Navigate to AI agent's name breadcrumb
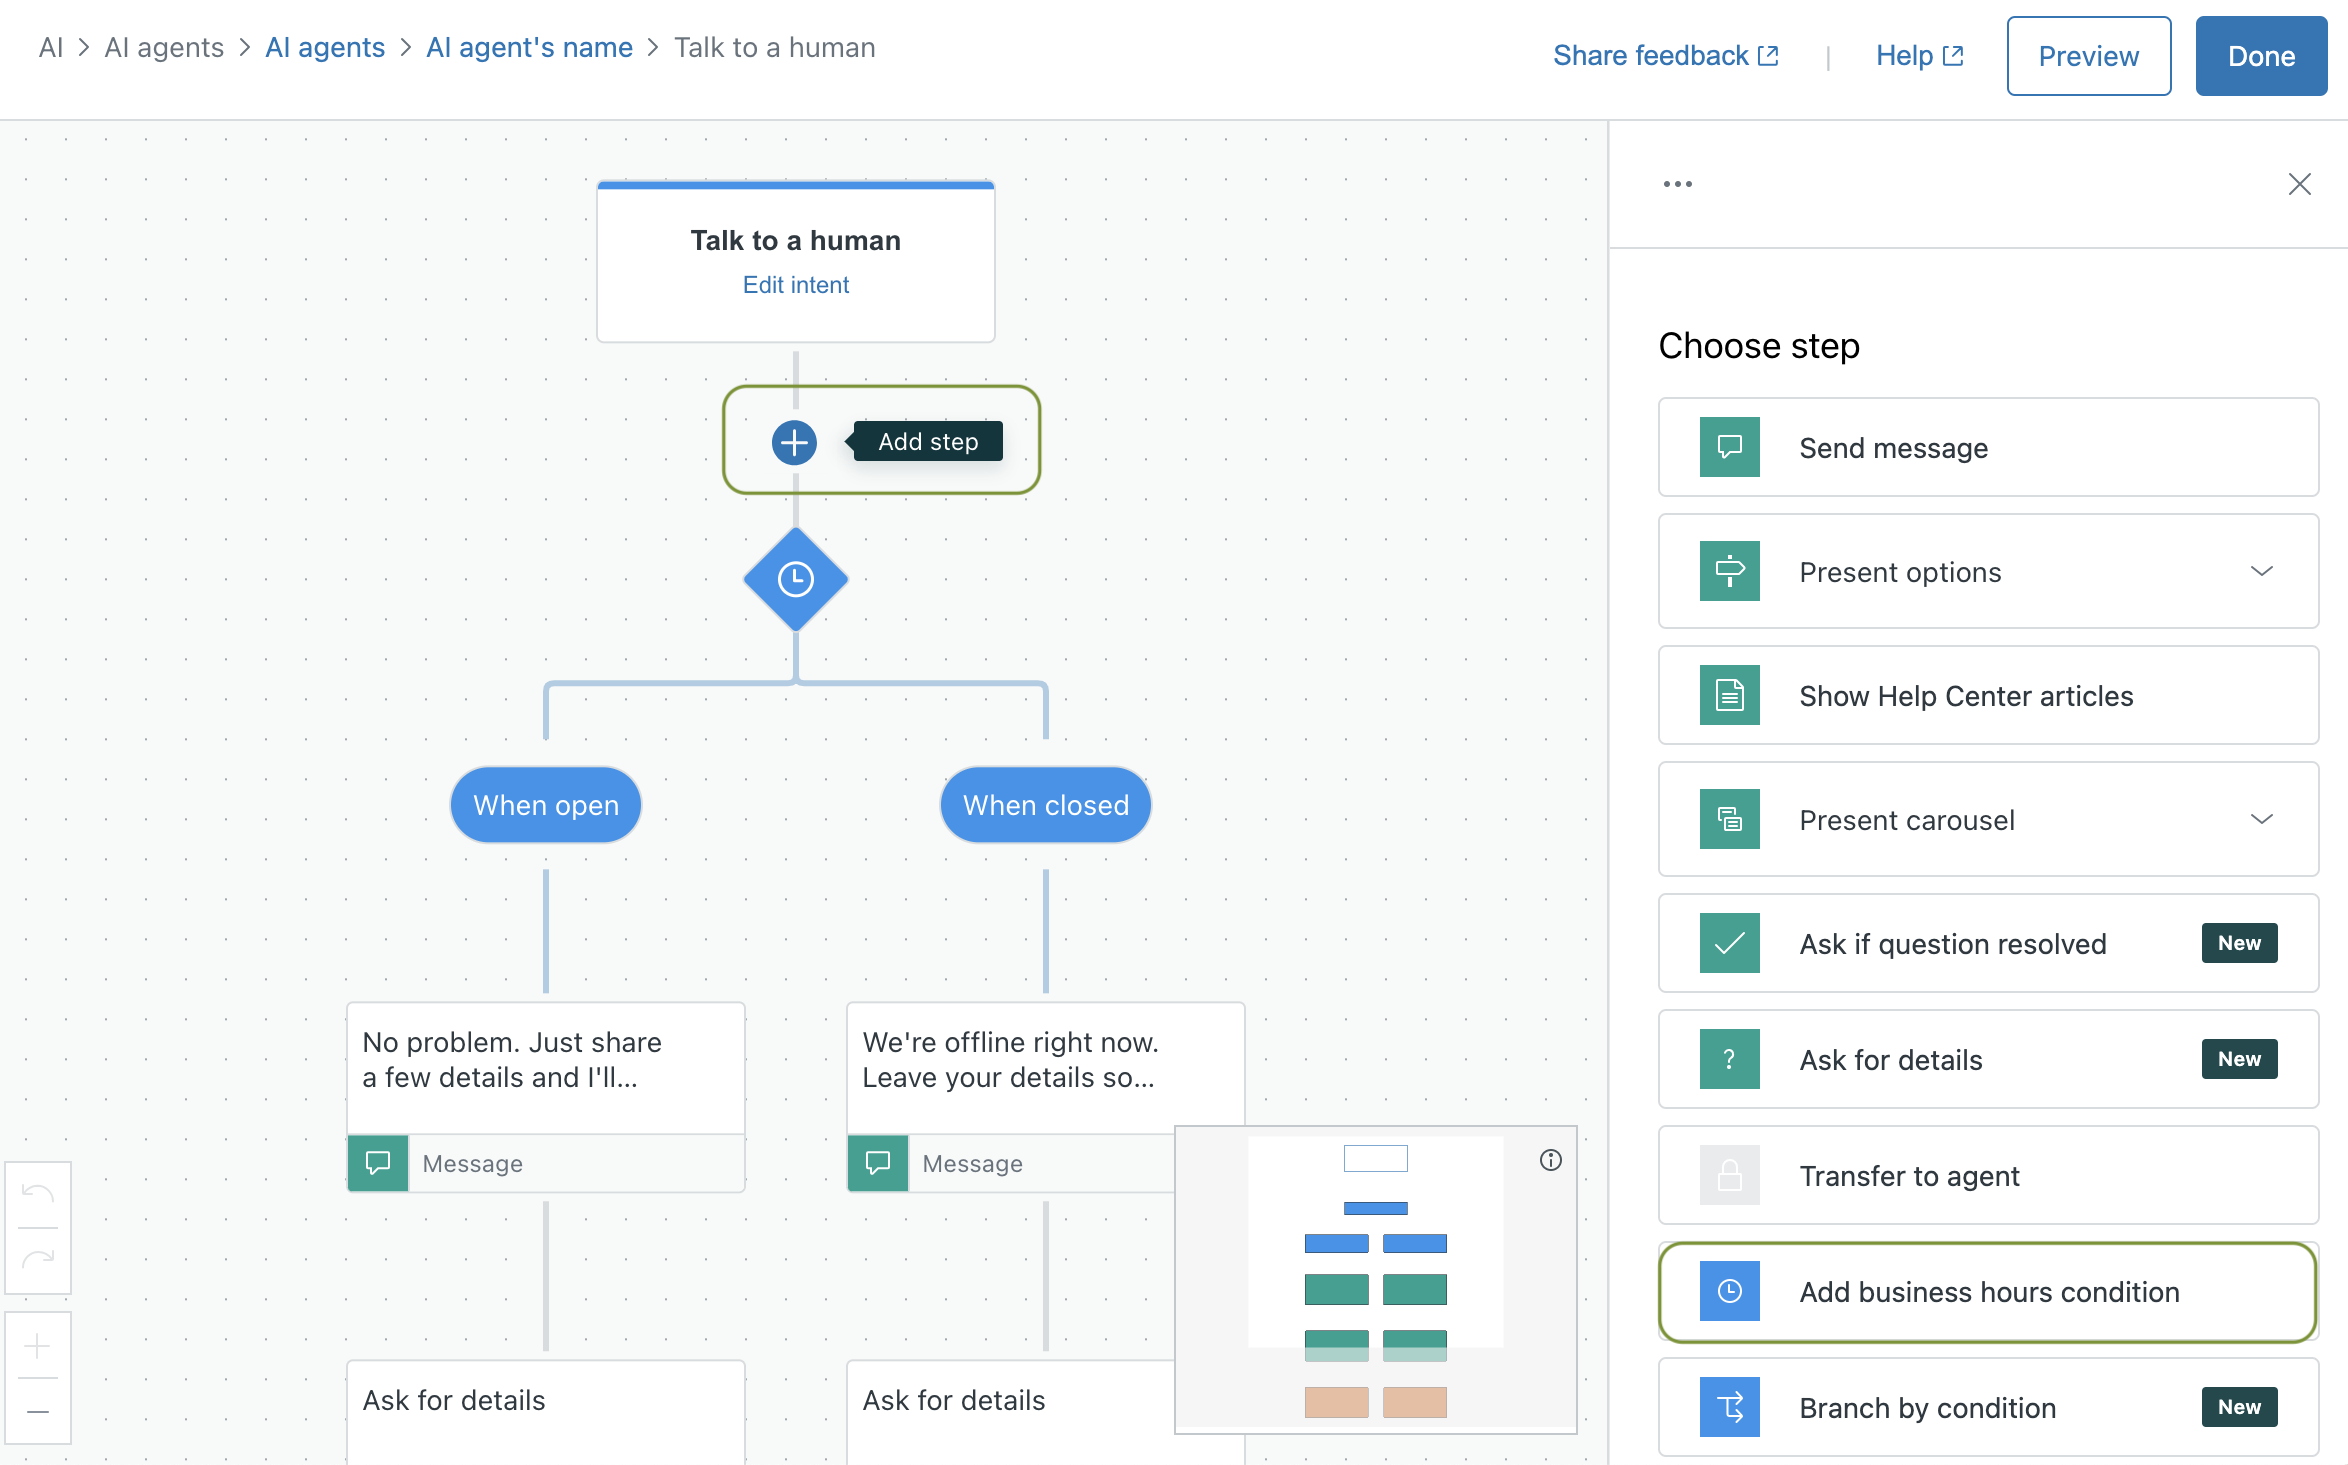Image resolution: width=2348 pixels, height=1465 pixels. 529,48
